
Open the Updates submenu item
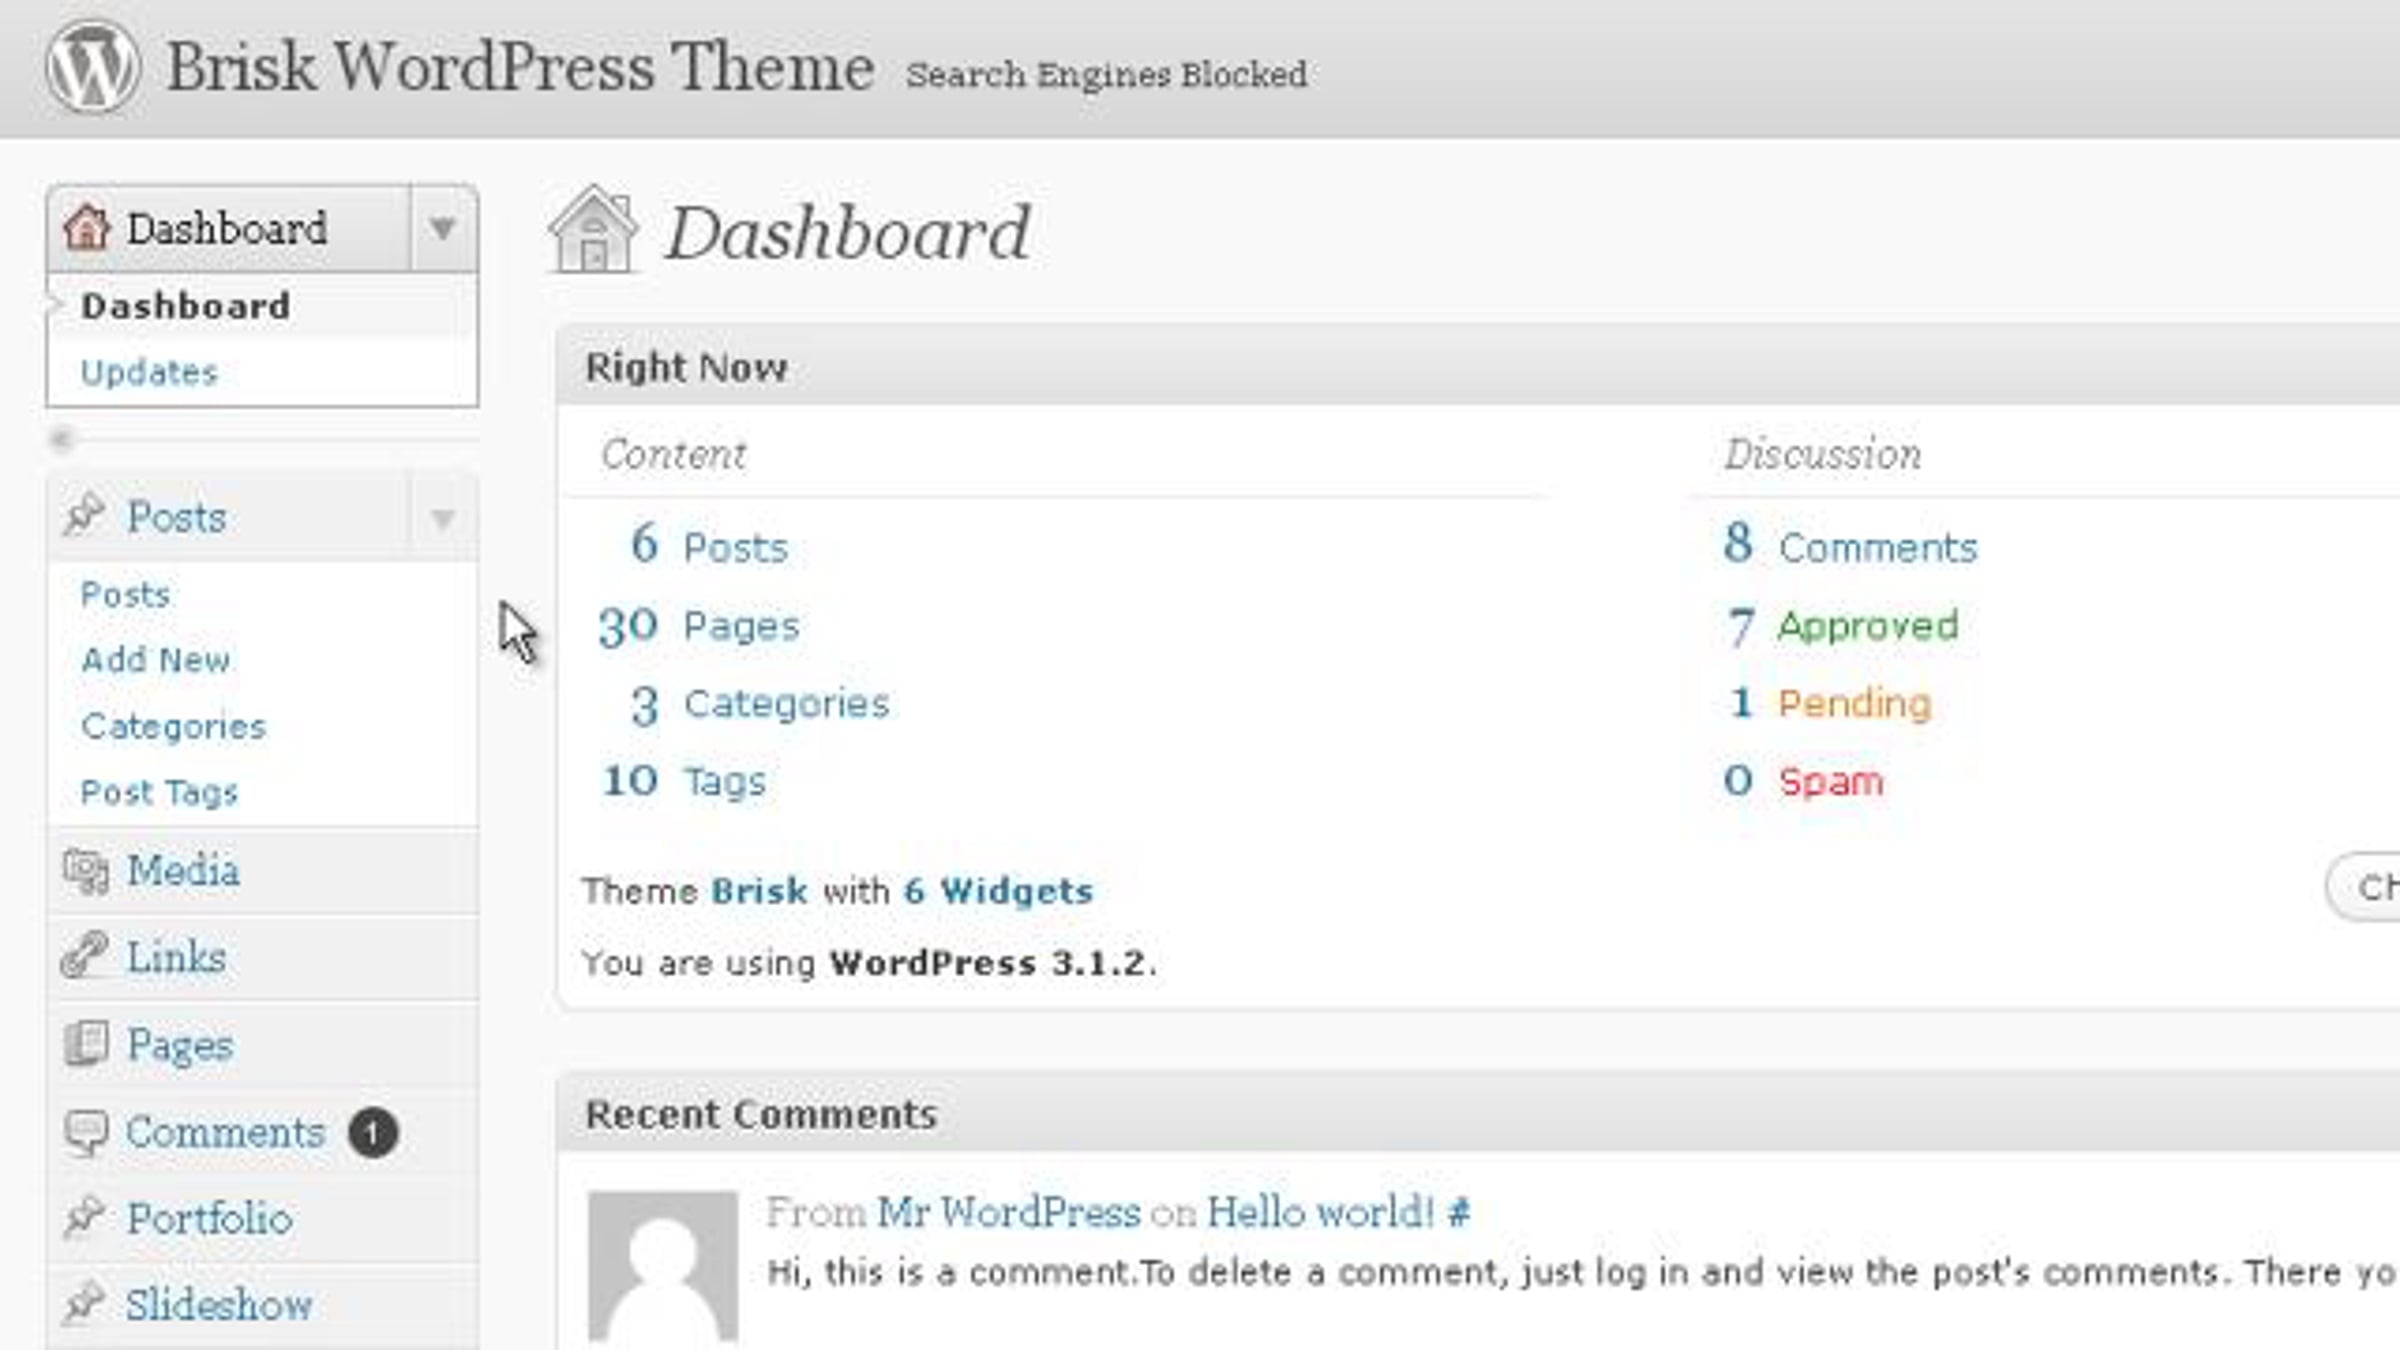[149, 372]
